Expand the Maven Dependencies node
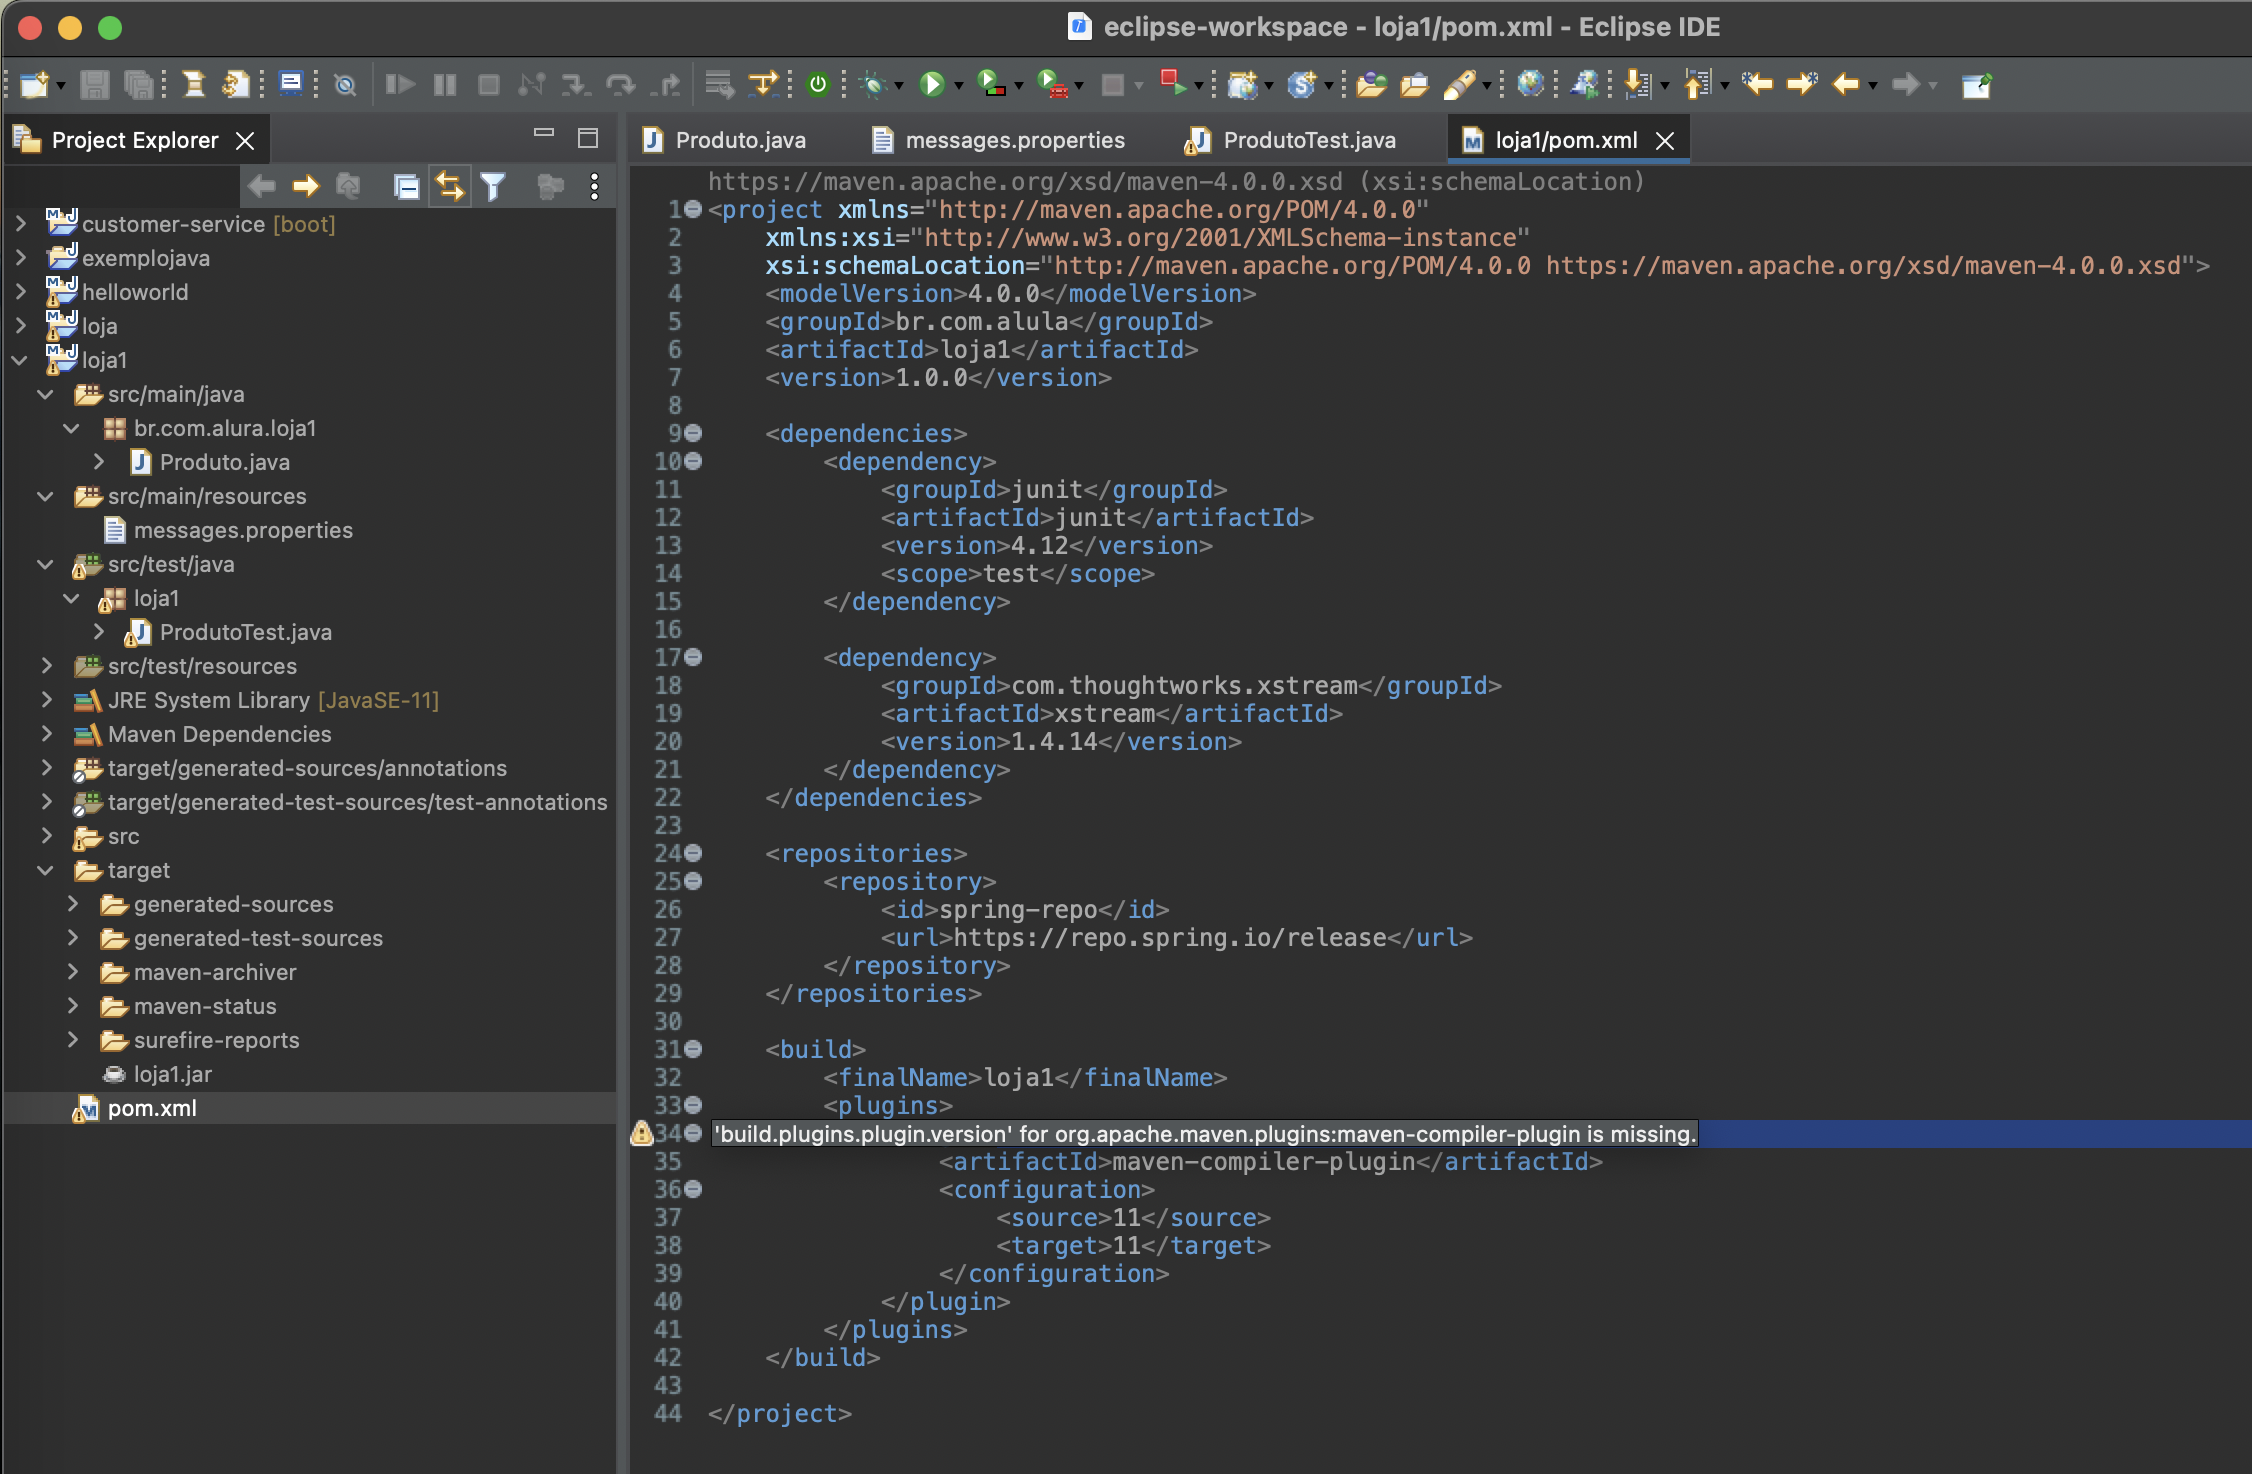Image resolution: width=2252 pixels, height=1474 pixels. [x=46, y=734]
